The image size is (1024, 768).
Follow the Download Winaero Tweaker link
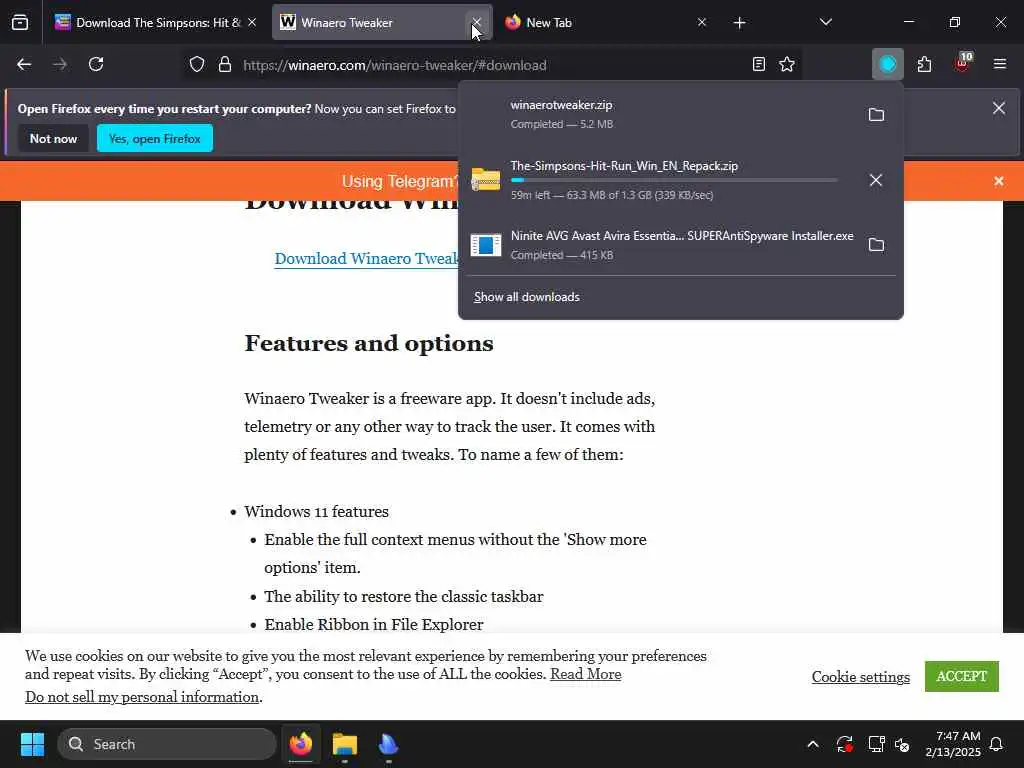[x=366, y=259]
